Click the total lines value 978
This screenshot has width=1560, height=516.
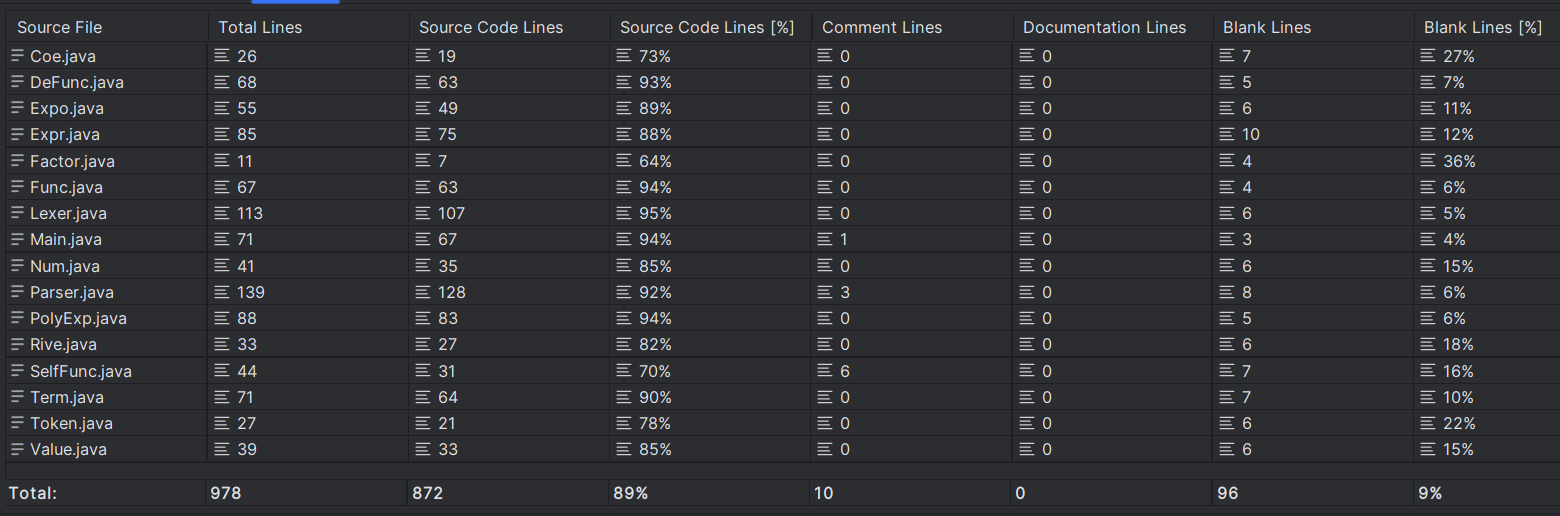click(x=225, y=493)
